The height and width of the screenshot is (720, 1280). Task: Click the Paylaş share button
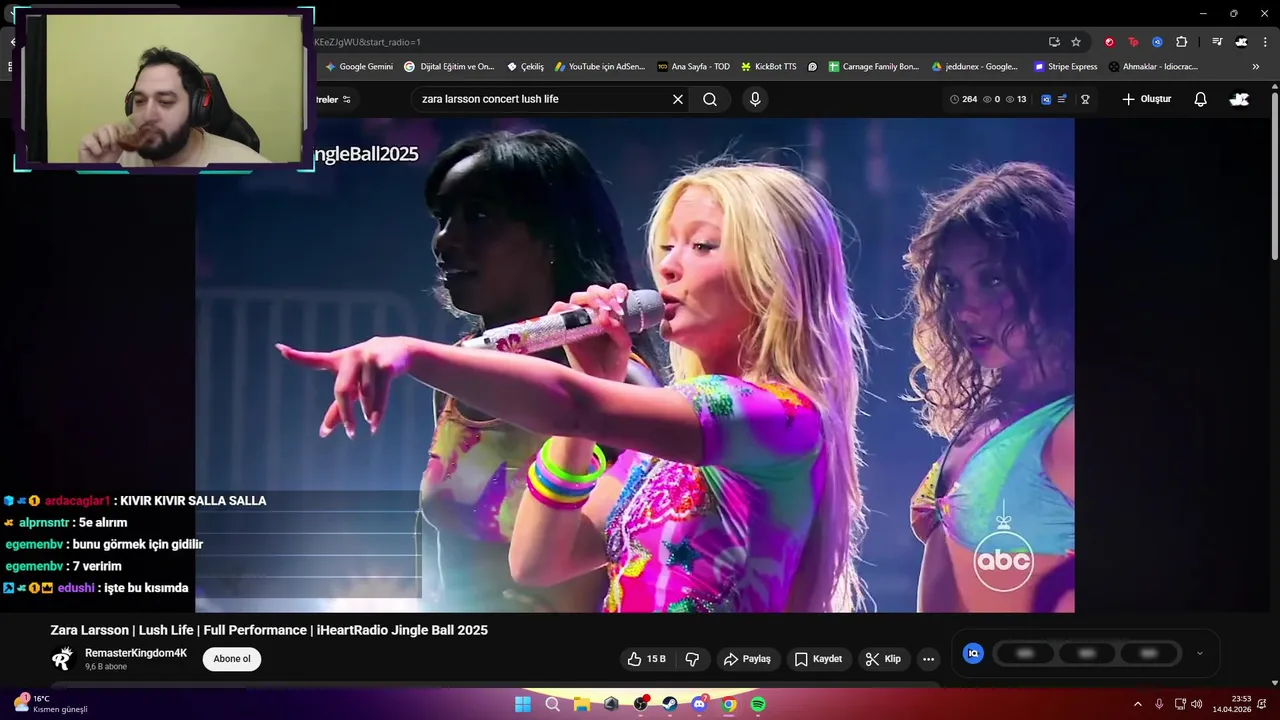(747, 659)
